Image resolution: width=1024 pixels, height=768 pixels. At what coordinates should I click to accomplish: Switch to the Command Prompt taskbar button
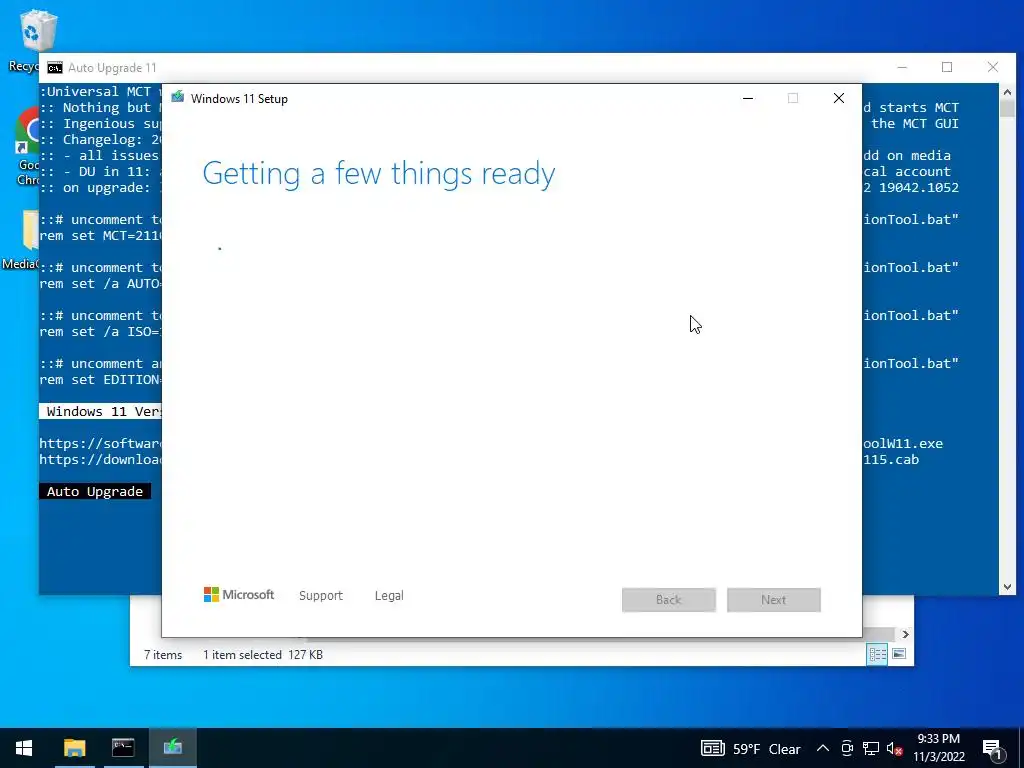tap(123, 748)
